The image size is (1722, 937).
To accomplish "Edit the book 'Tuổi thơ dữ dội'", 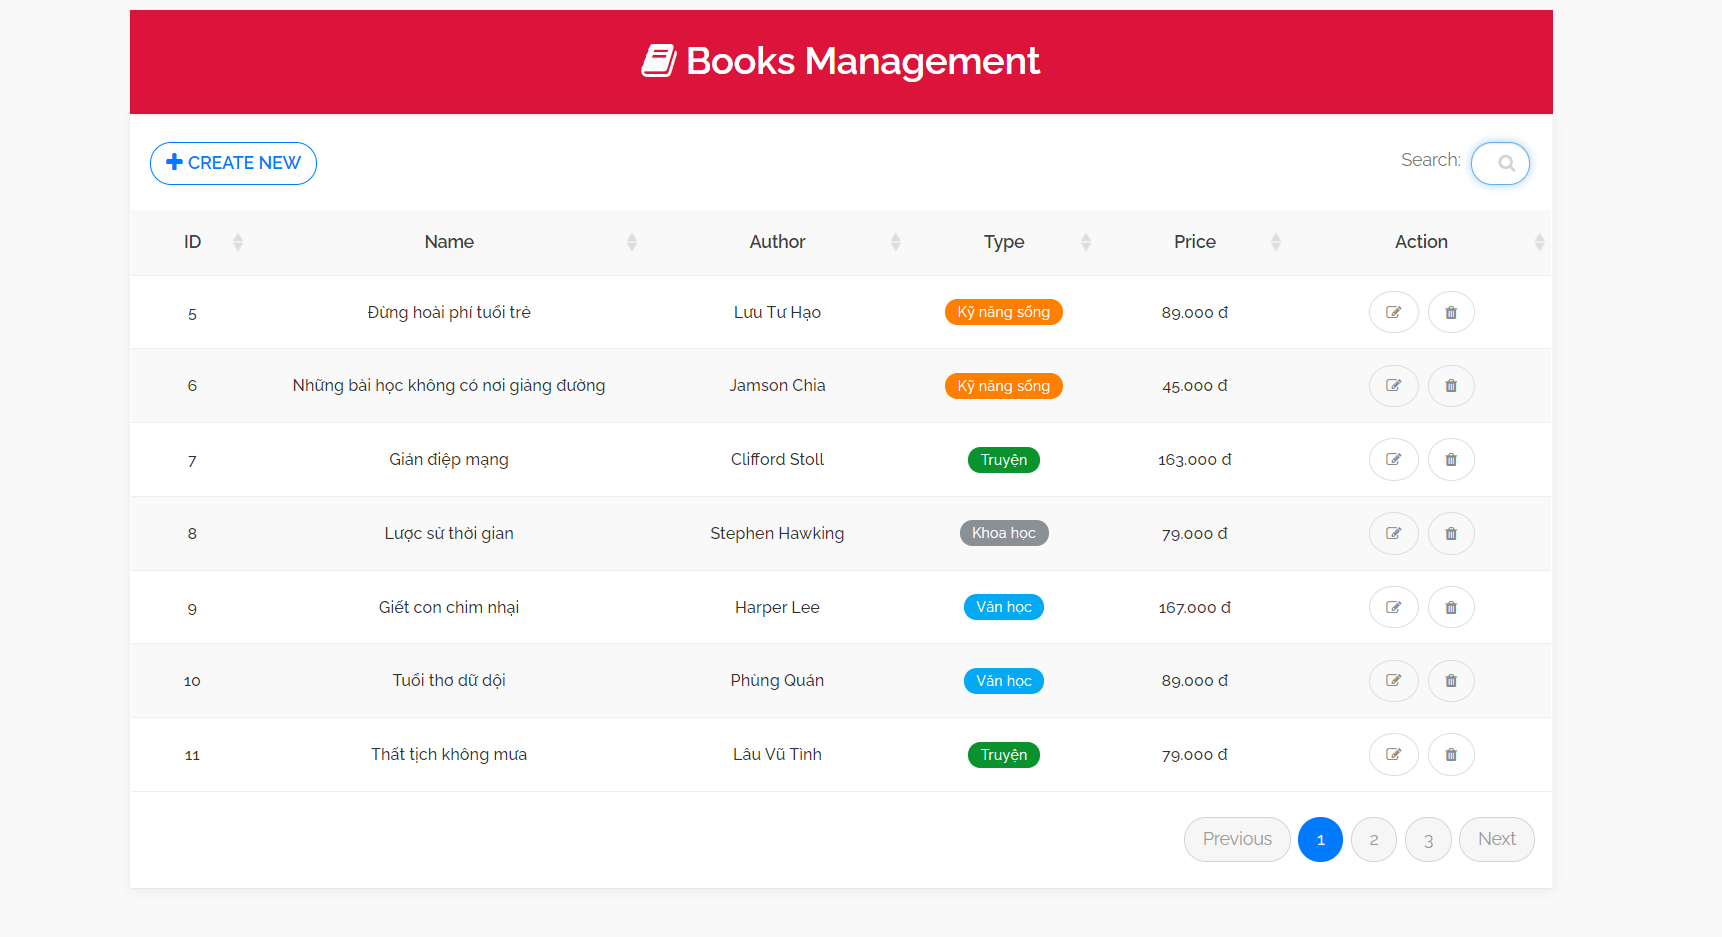I will (1393, 680).
